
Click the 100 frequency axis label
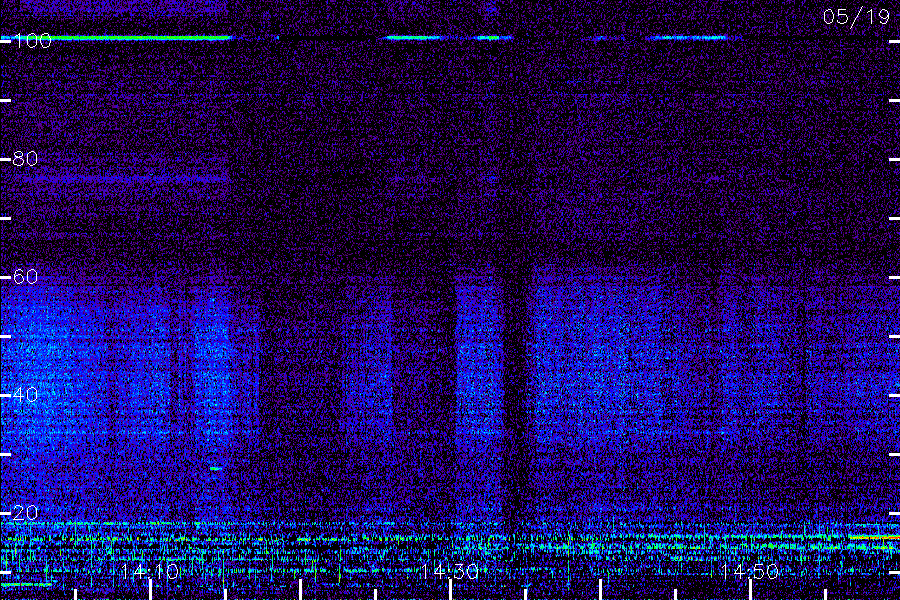click(x=33, y=41)
